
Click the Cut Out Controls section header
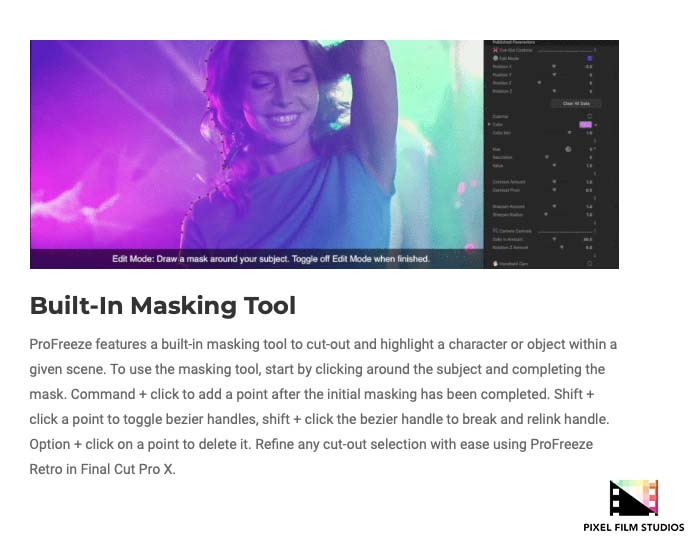click(515, 50)
